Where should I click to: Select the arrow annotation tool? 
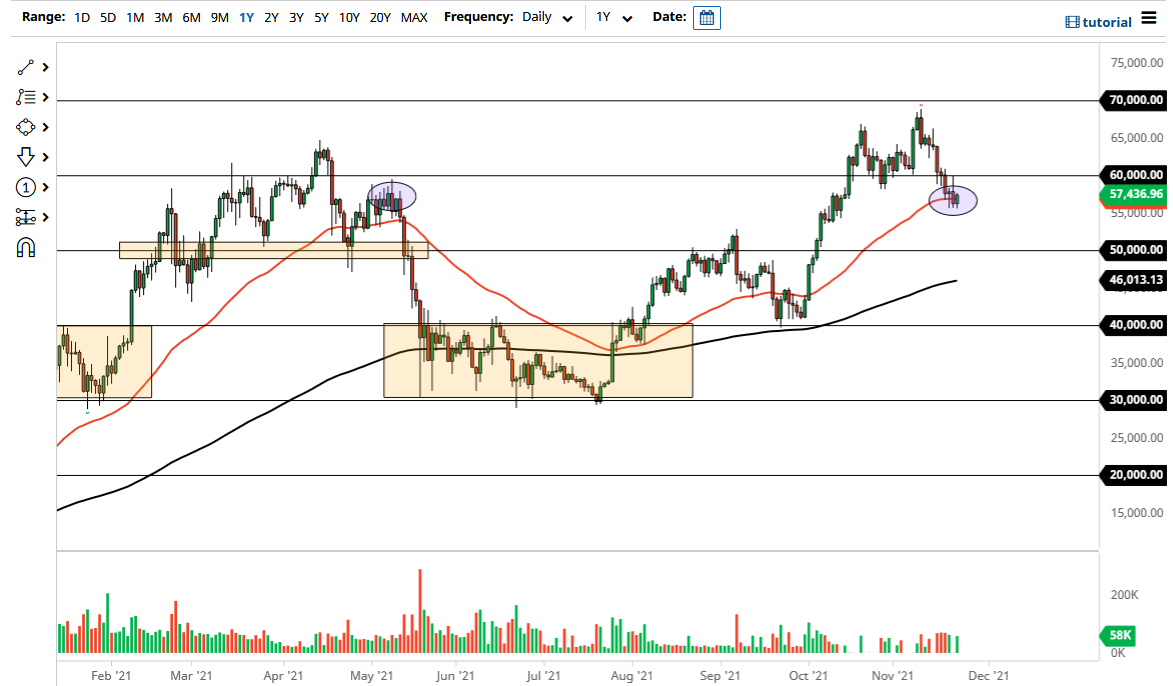[27, 156]
